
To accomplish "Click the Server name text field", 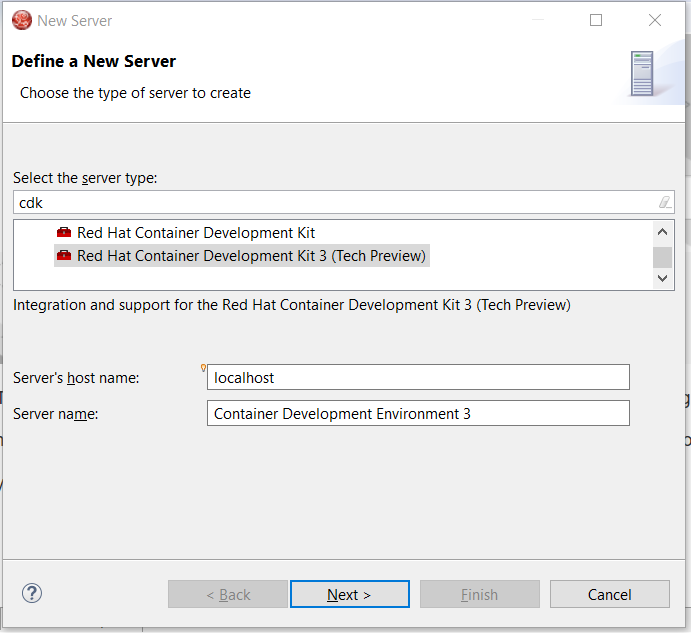I will 418,413.
